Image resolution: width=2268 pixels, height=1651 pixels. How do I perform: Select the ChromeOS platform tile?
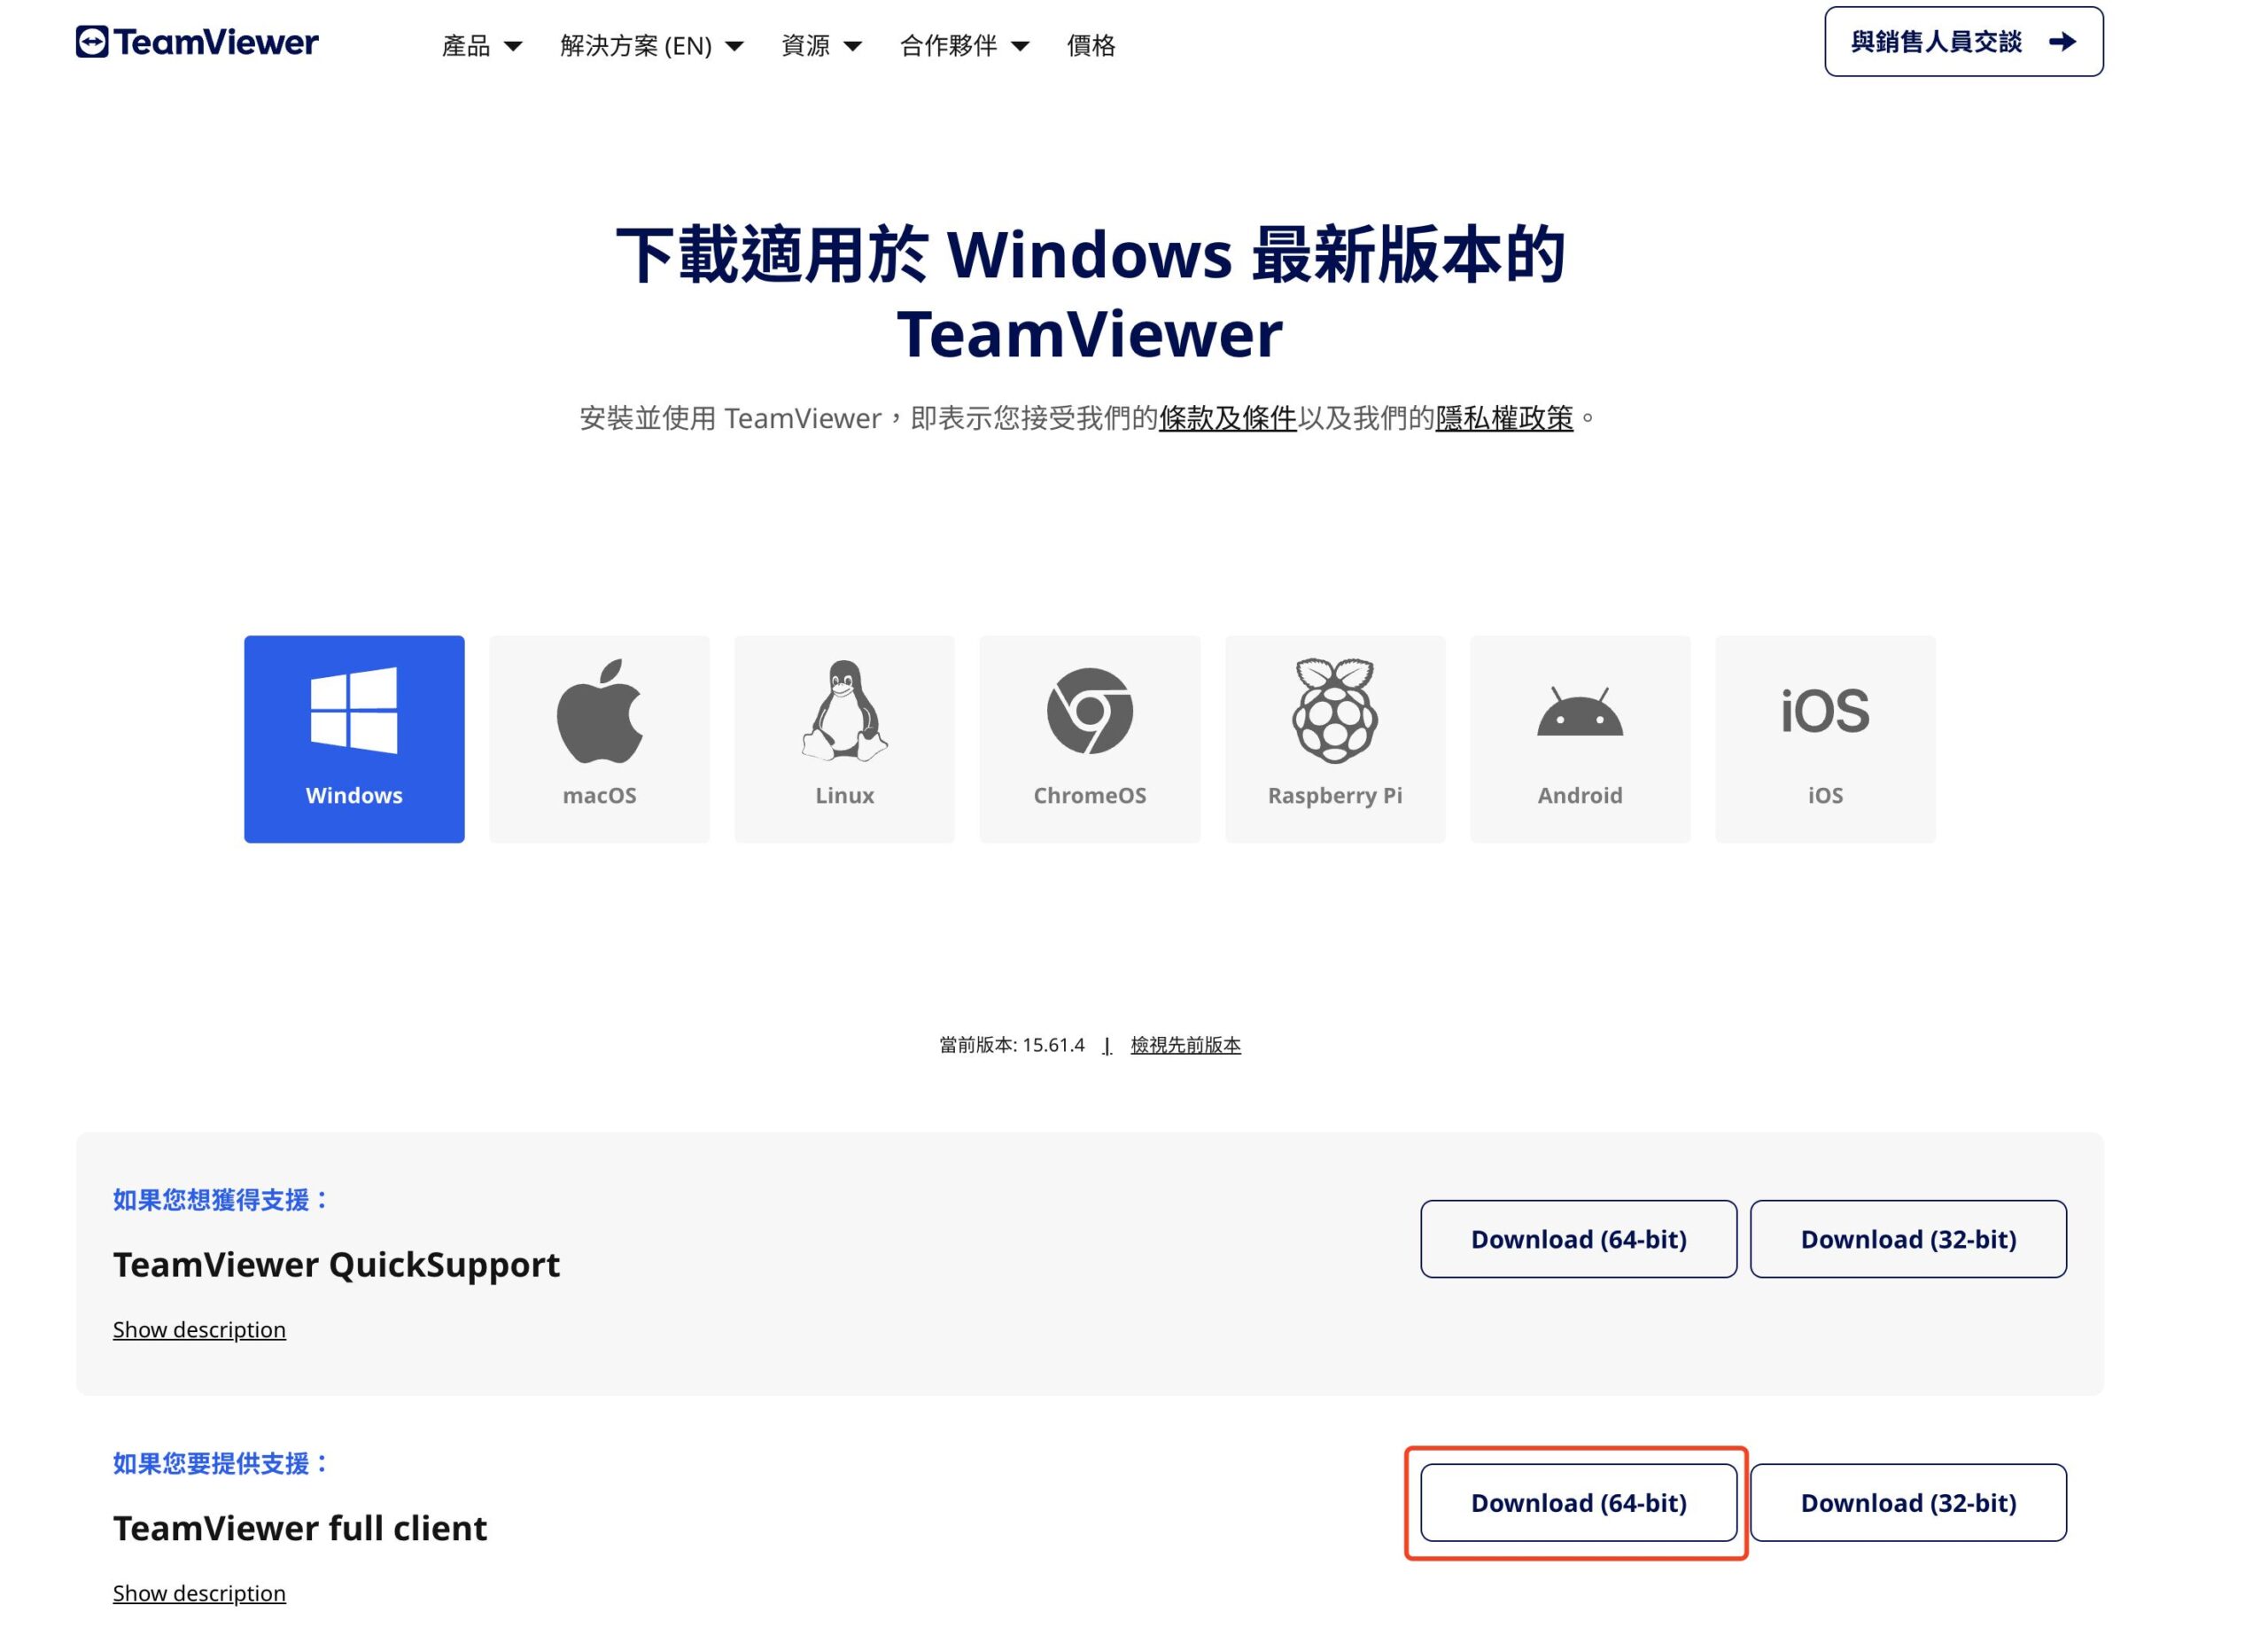(x=1089, y=739)
